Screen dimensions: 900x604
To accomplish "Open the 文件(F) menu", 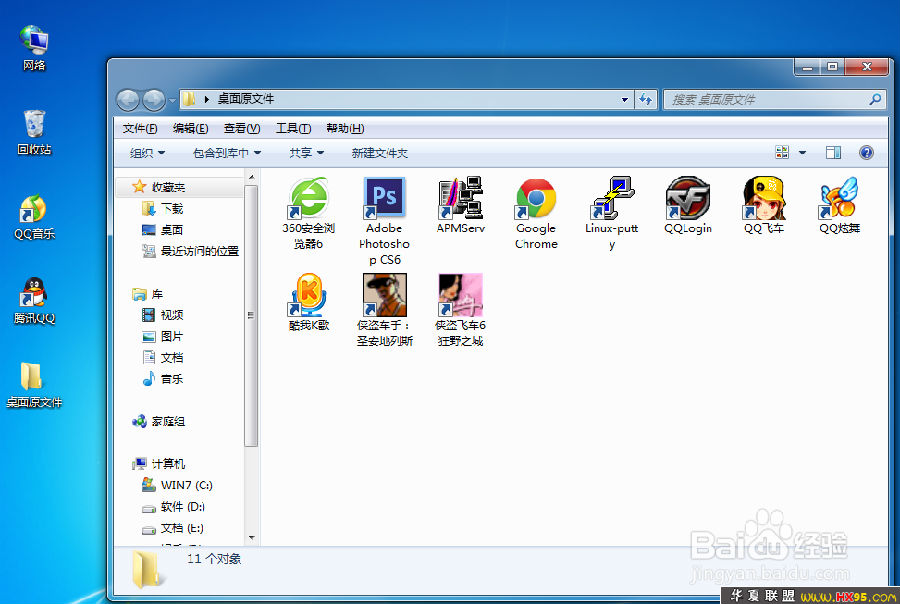I will click(x=140, y=128).
